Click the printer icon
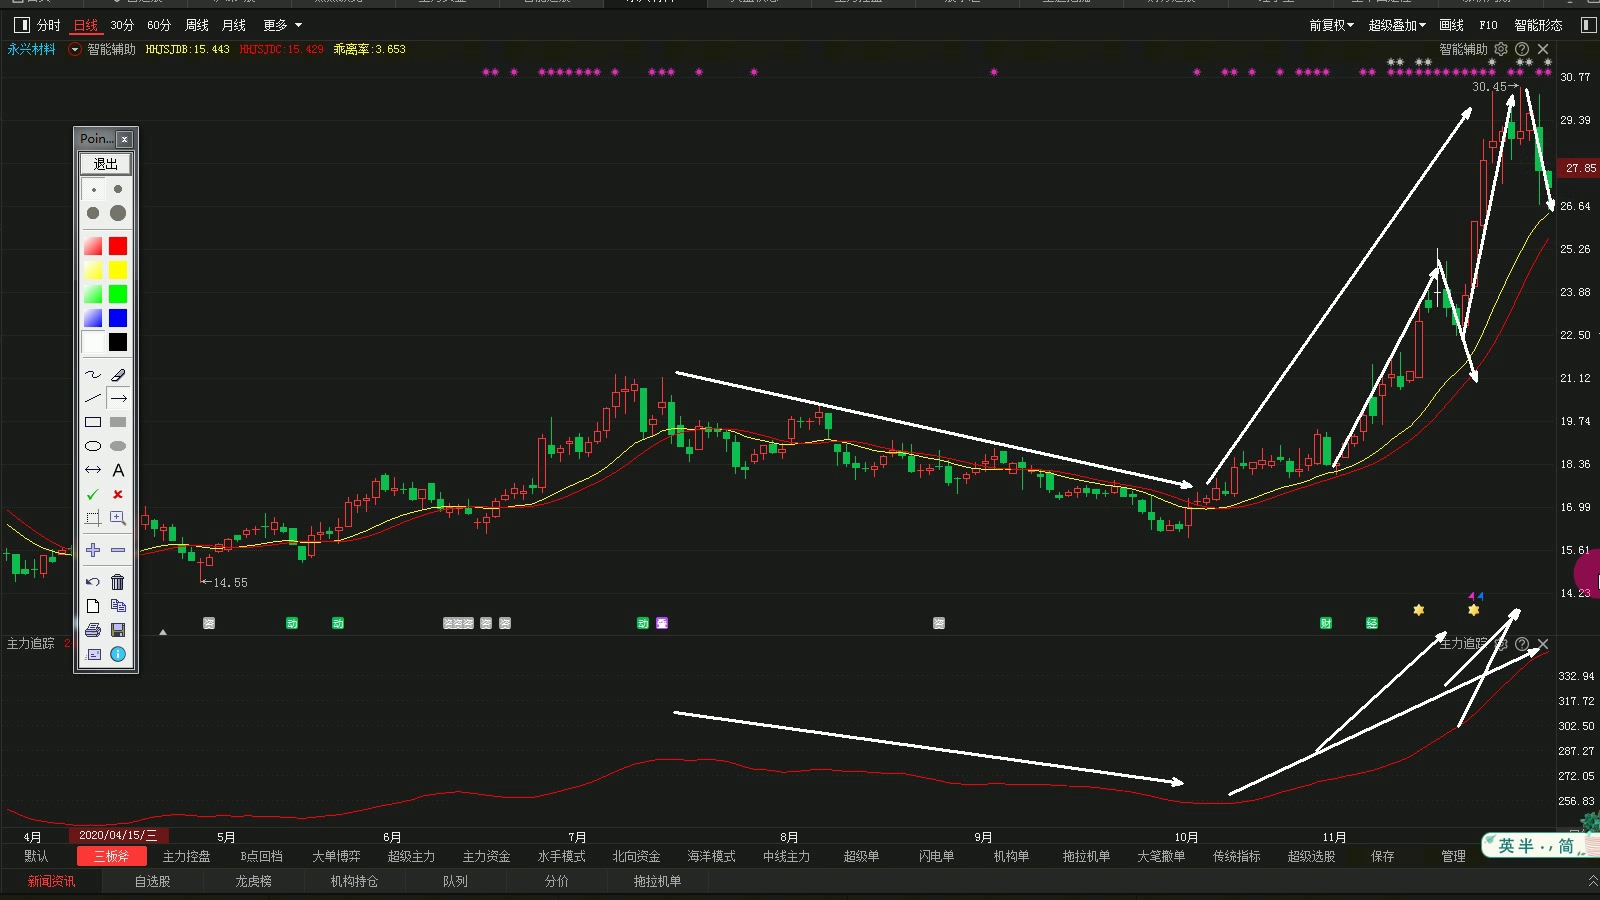Screen dimensions: 1600x900 [x=93, y=630]
